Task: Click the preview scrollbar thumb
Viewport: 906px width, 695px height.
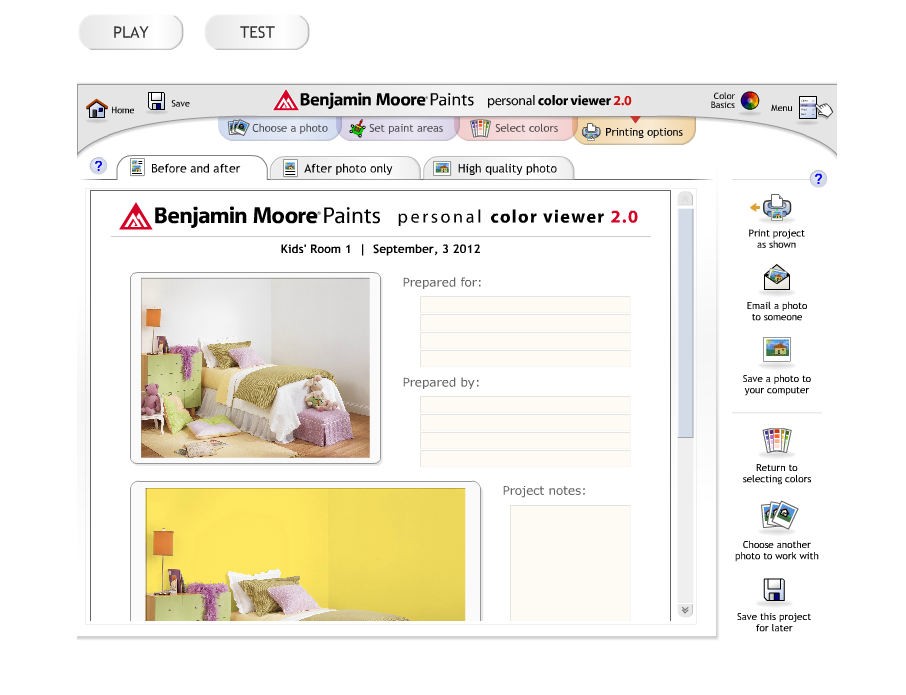Action: click(685, 324)
